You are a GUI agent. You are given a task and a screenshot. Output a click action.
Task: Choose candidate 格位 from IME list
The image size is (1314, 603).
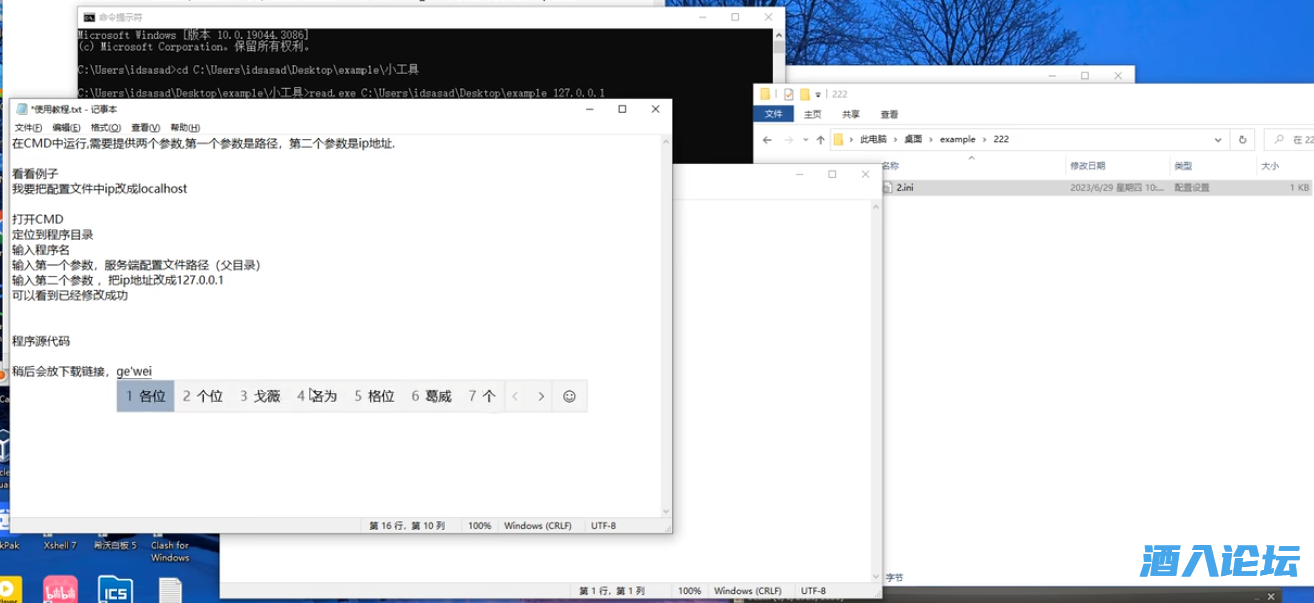pos(374,396)
